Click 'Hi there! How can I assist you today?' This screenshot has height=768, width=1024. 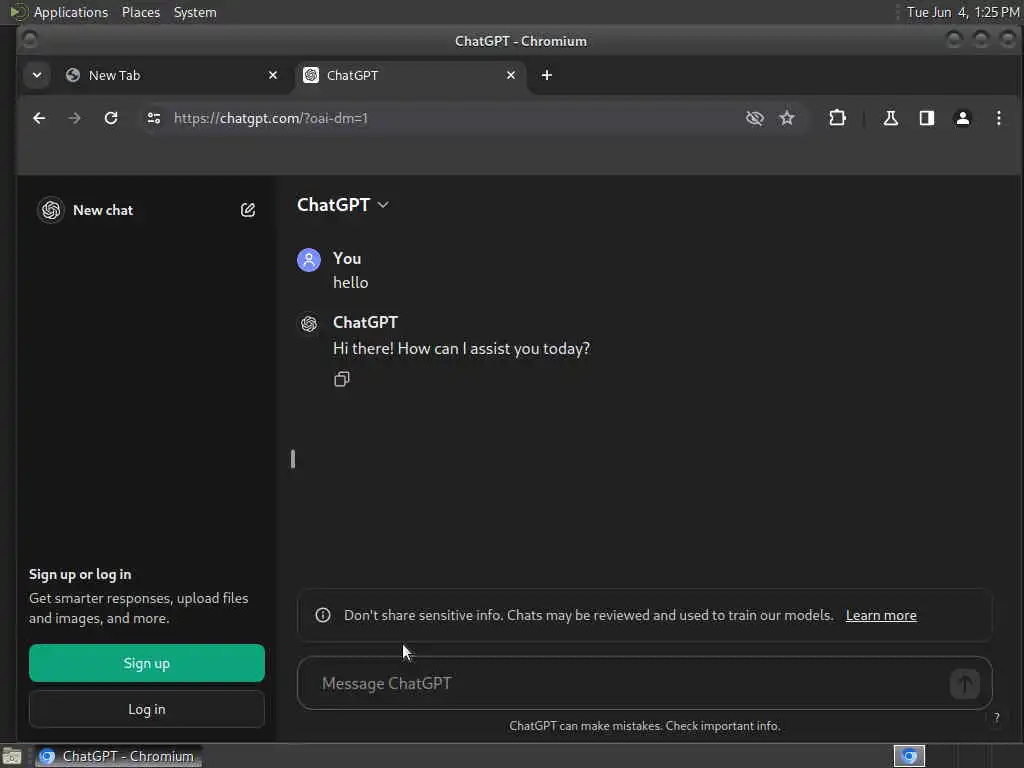click(461, 349)
